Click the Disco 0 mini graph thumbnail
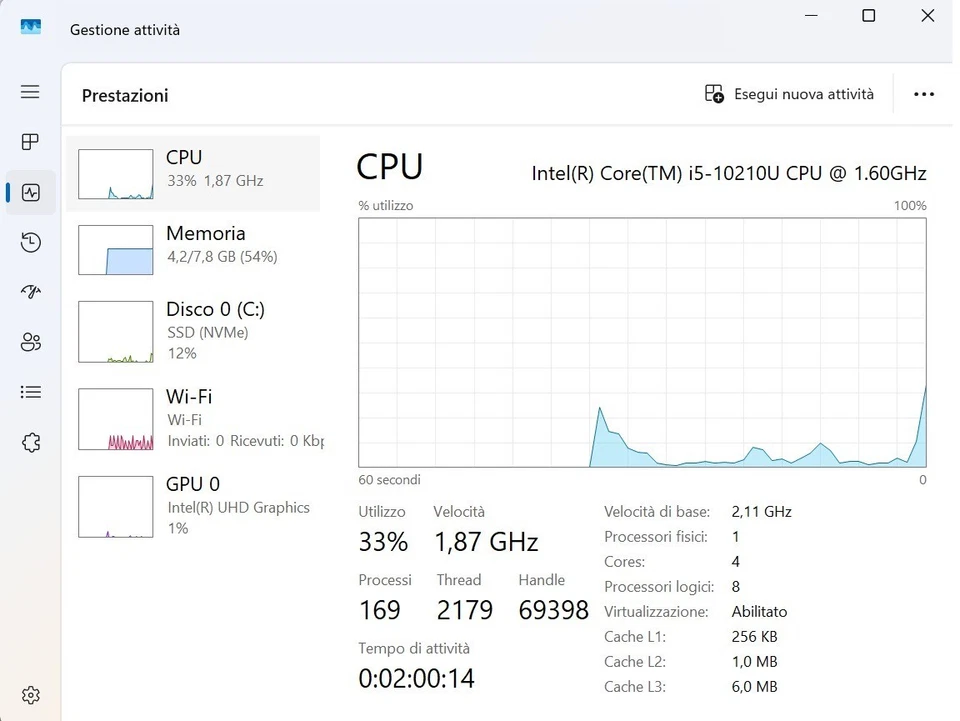Screen dimensions: 960x721 [116, 332]
